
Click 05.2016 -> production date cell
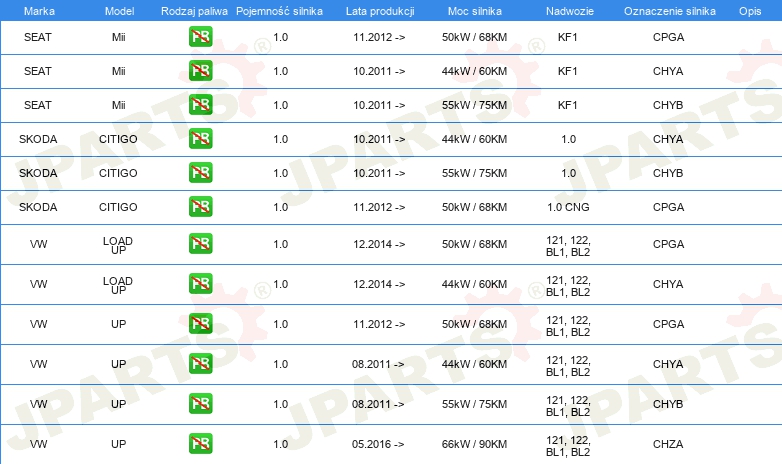(378, 444)
